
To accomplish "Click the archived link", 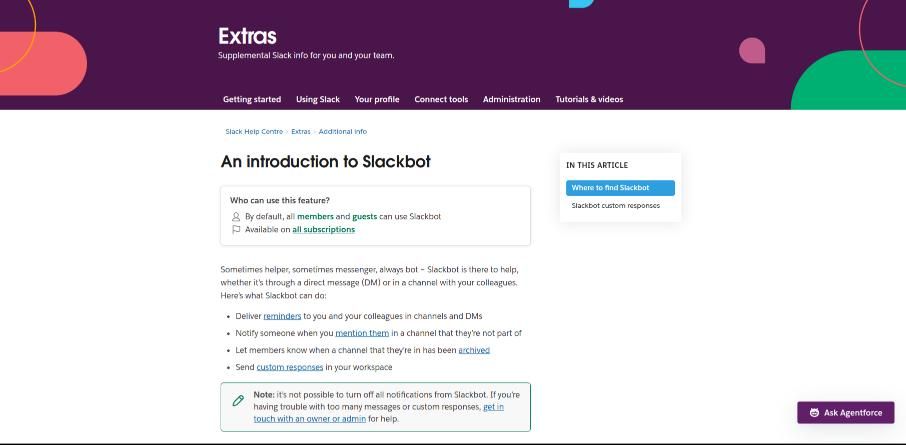I will click(x=474, y=350).
